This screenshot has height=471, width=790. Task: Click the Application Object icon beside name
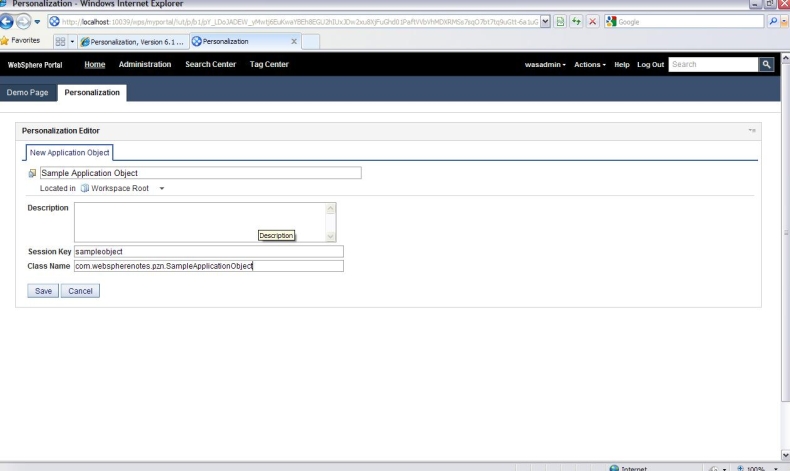point(32,173)
